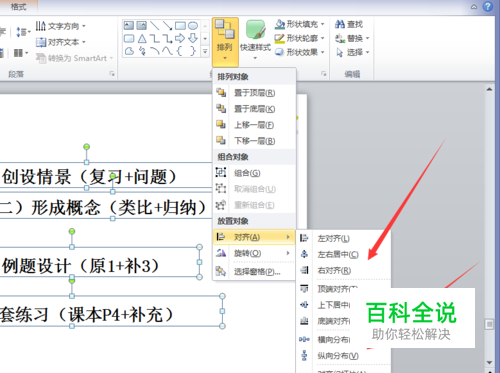This screenshot has width=500, height=373.
Task: Select Align Left (左对齐)
Action: (343, 239)
